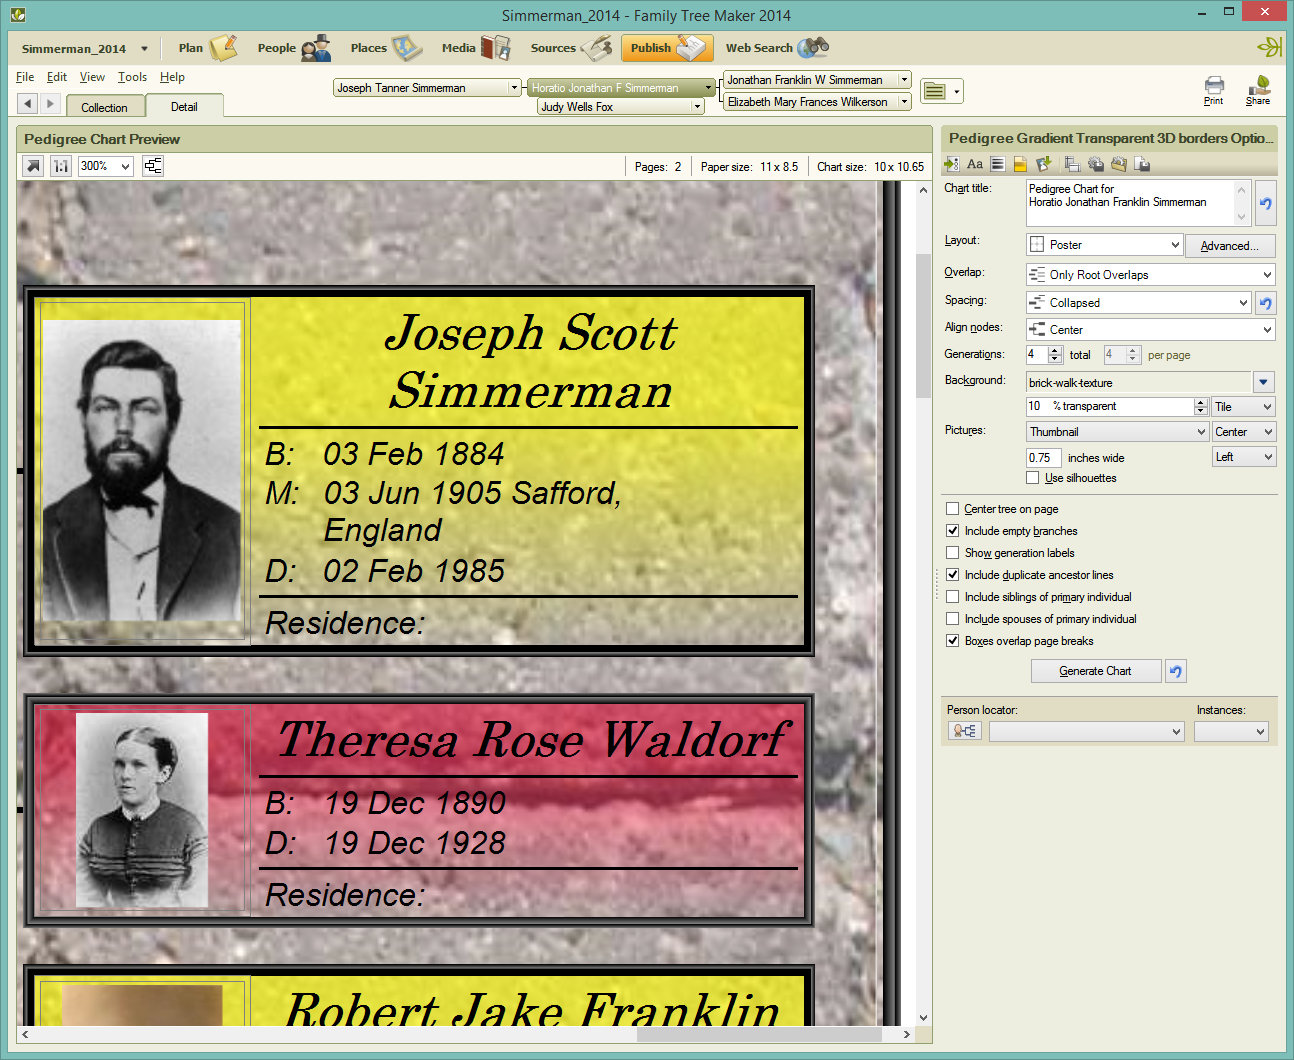Enable Use silhouettes checkbox
Viewport: 1294px width, 1060px height.
click(x=1033, y=478)
